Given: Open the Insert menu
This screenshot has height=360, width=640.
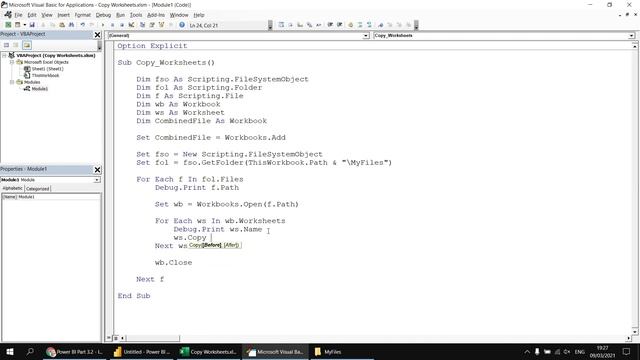Looking at the screenshot, I should pos(63,15).
